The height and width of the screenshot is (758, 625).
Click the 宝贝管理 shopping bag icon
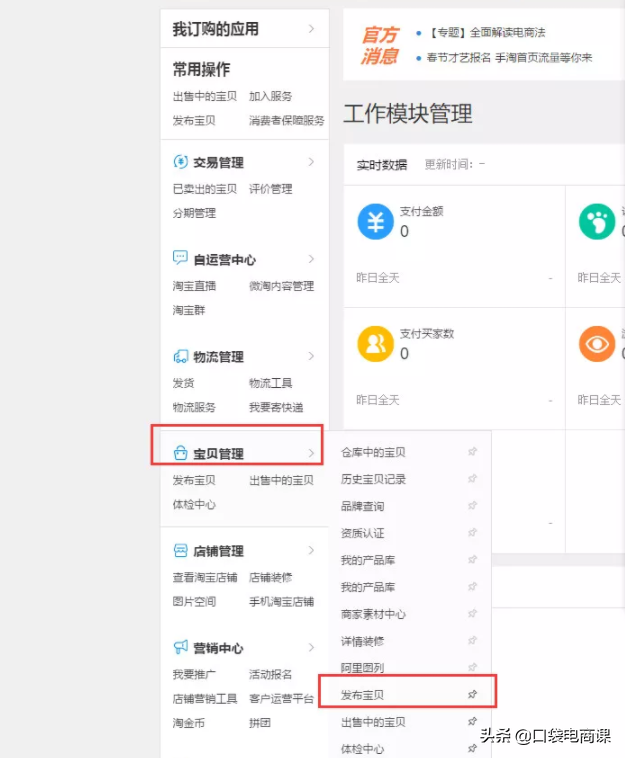click(x=180, y=453)
